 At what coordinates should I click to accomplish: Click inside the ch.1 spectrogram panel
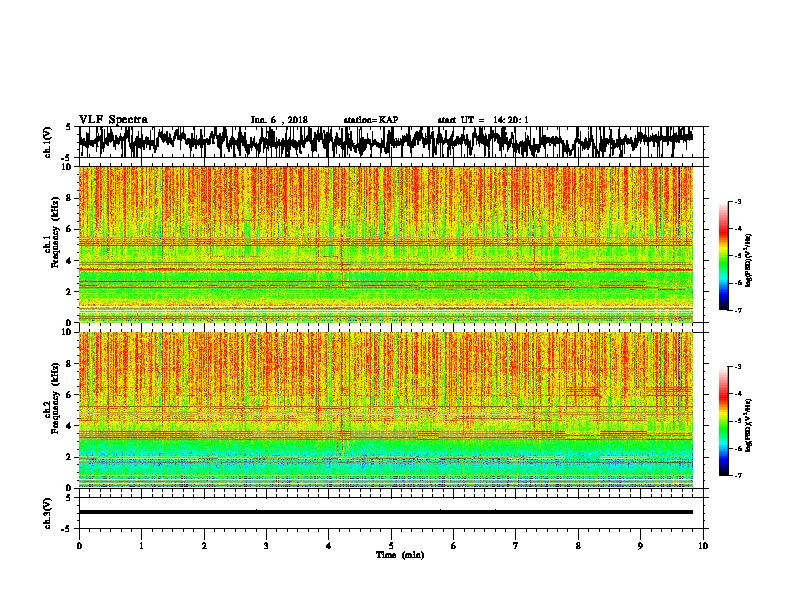coord(386,244)
